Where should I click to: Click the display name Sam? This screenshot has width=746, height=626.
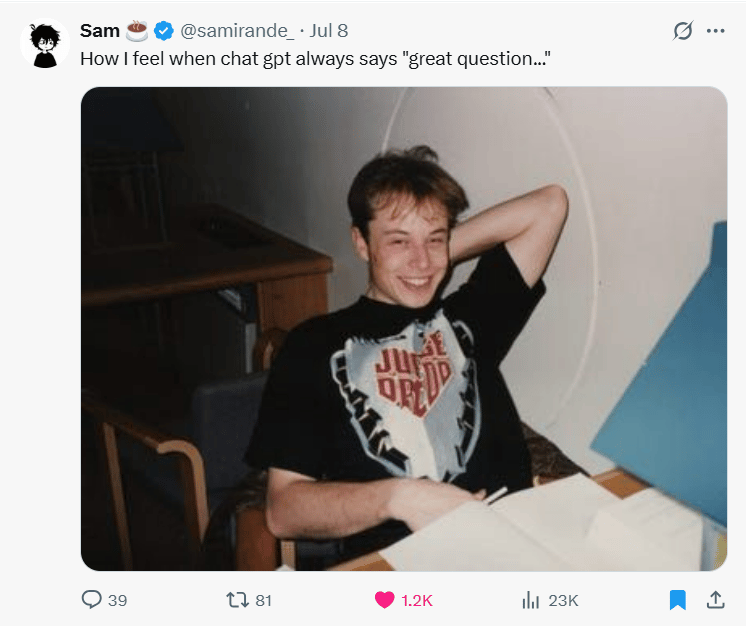point(99,31)
